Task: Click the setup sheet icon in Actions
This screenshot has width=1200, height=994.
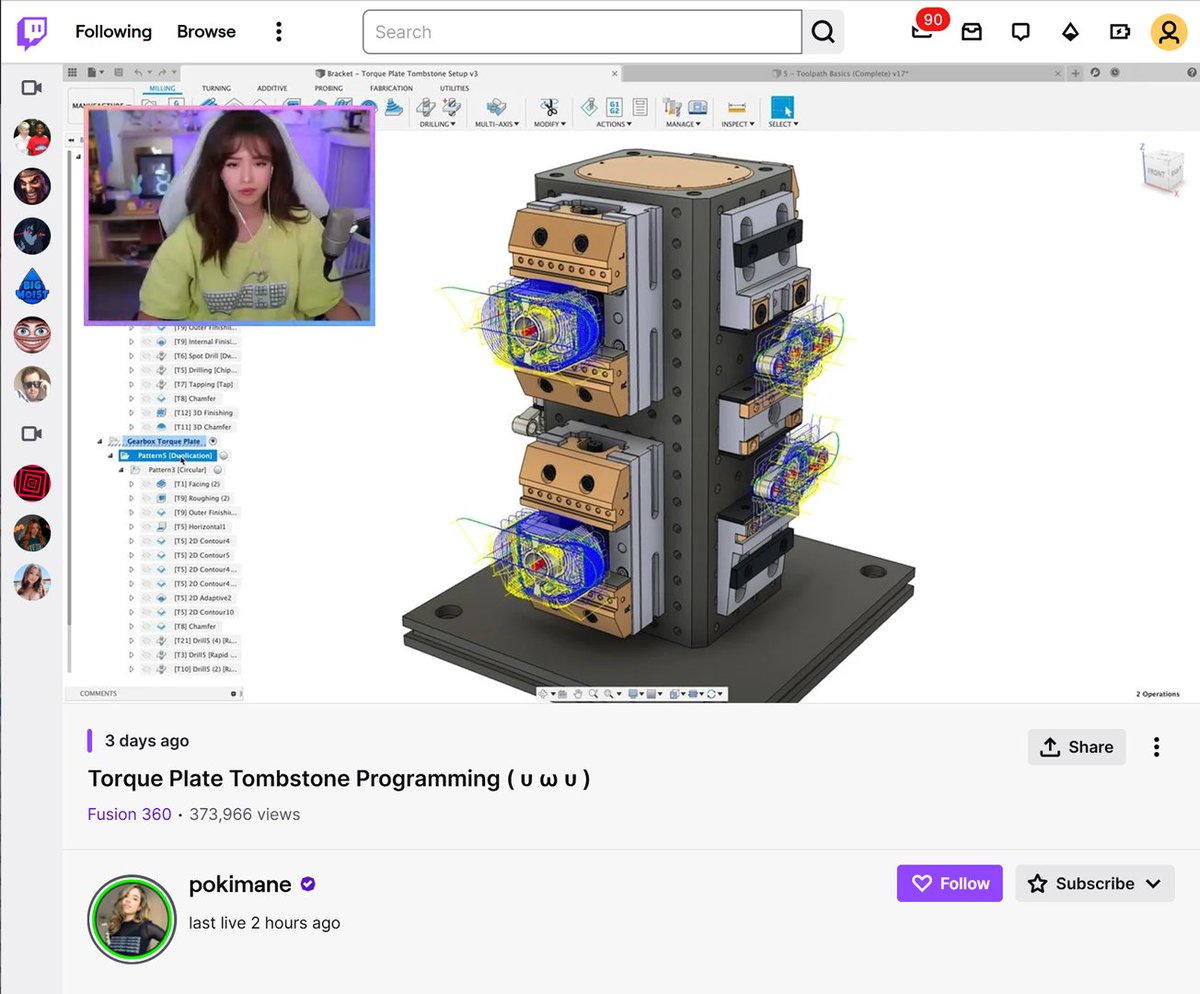Action: (640, 108)
